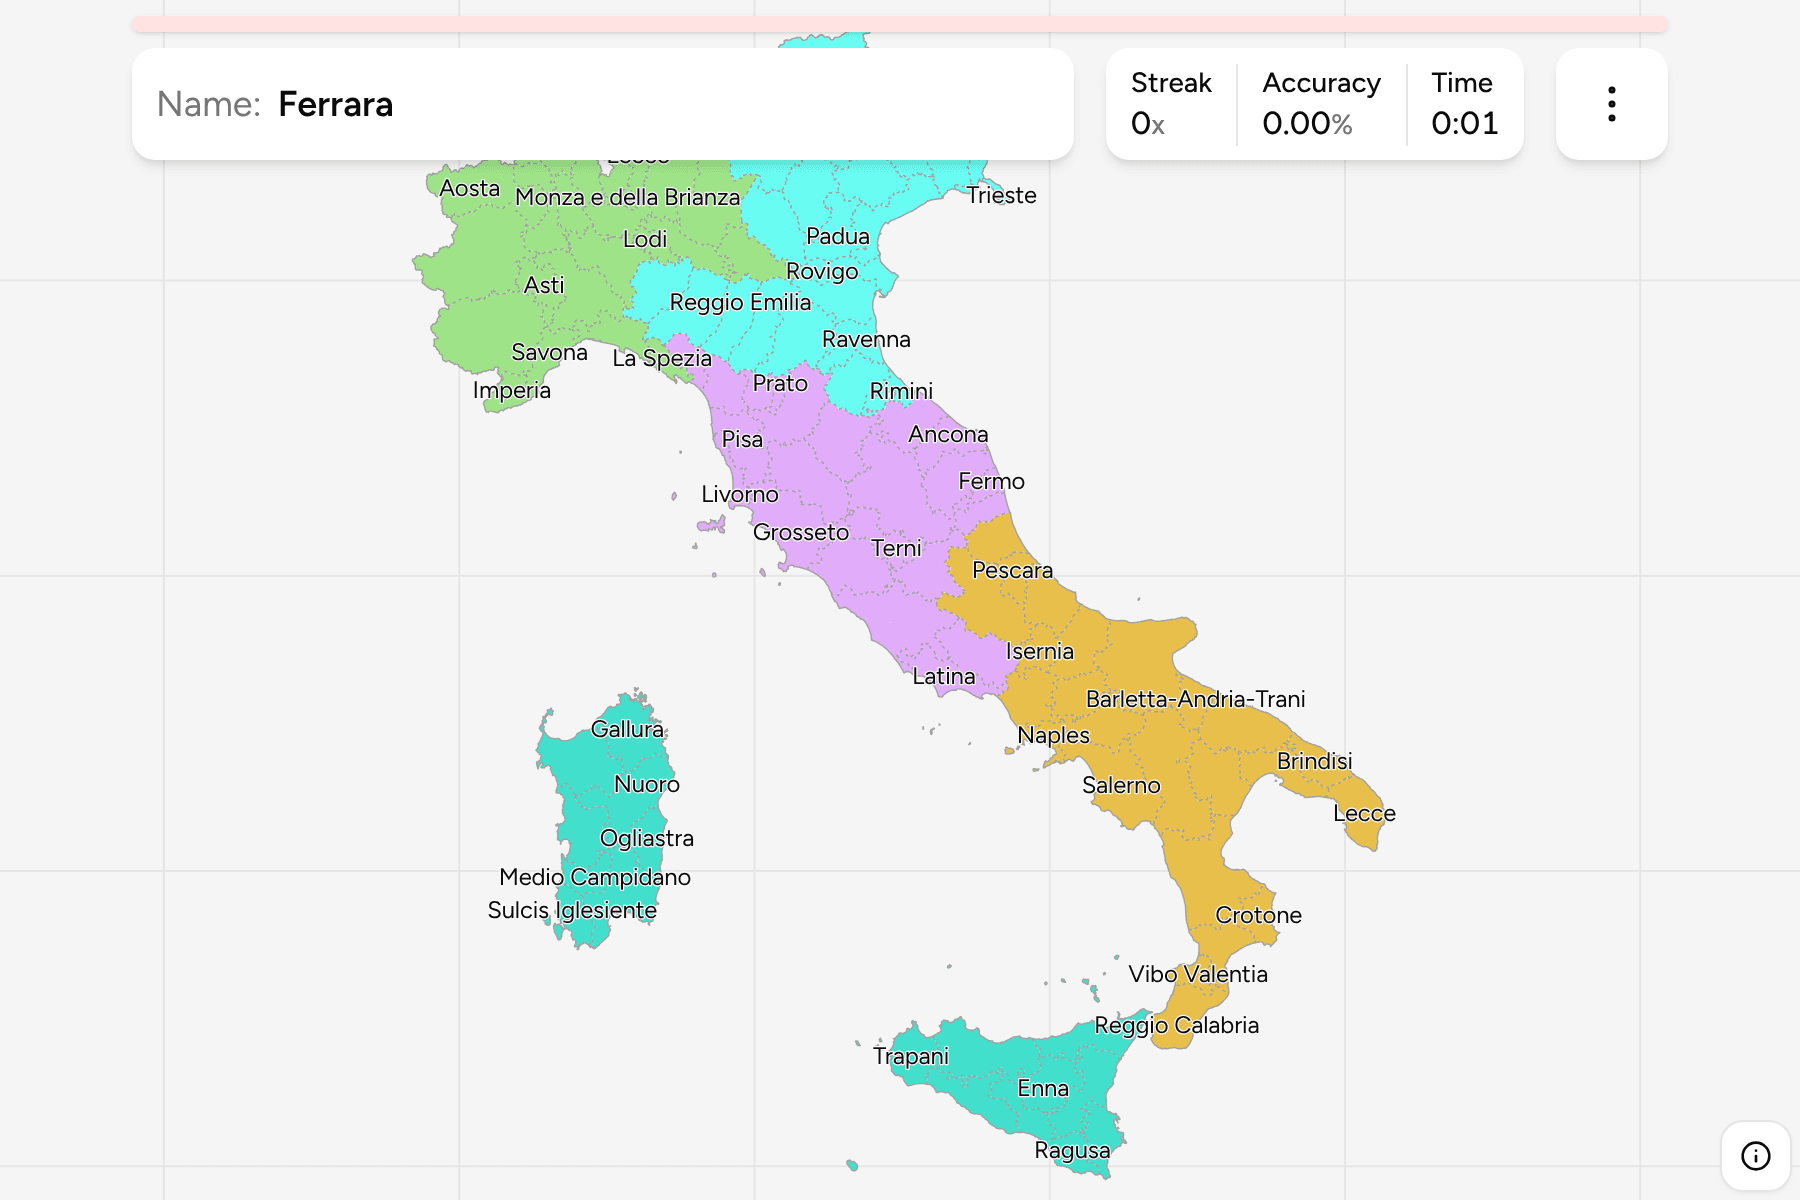Select Pescara on the map
1800x1200 pixels.
pos(1012,570)
